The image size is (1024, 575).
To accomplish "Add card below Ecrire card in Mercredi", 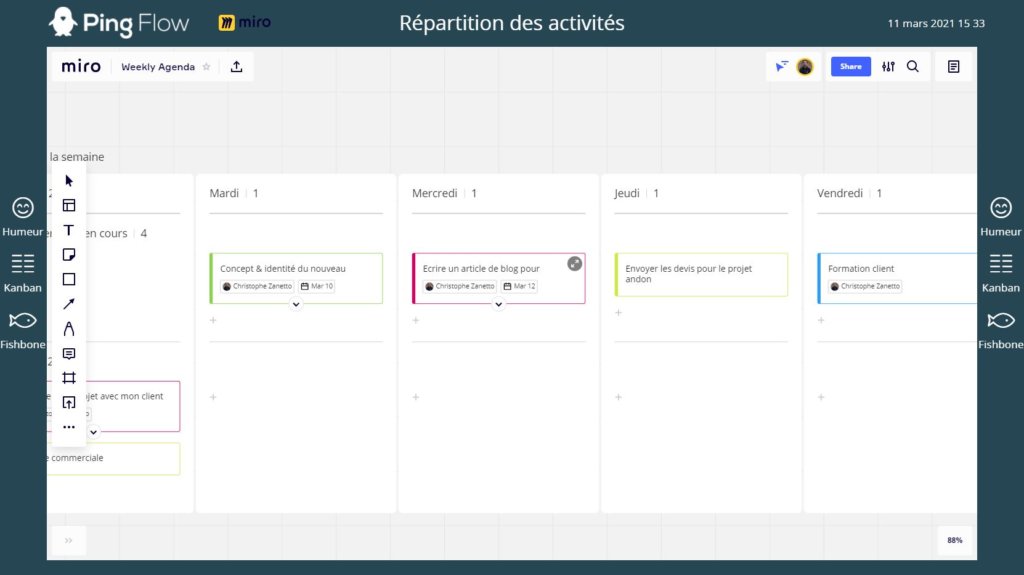I will 415,320.
